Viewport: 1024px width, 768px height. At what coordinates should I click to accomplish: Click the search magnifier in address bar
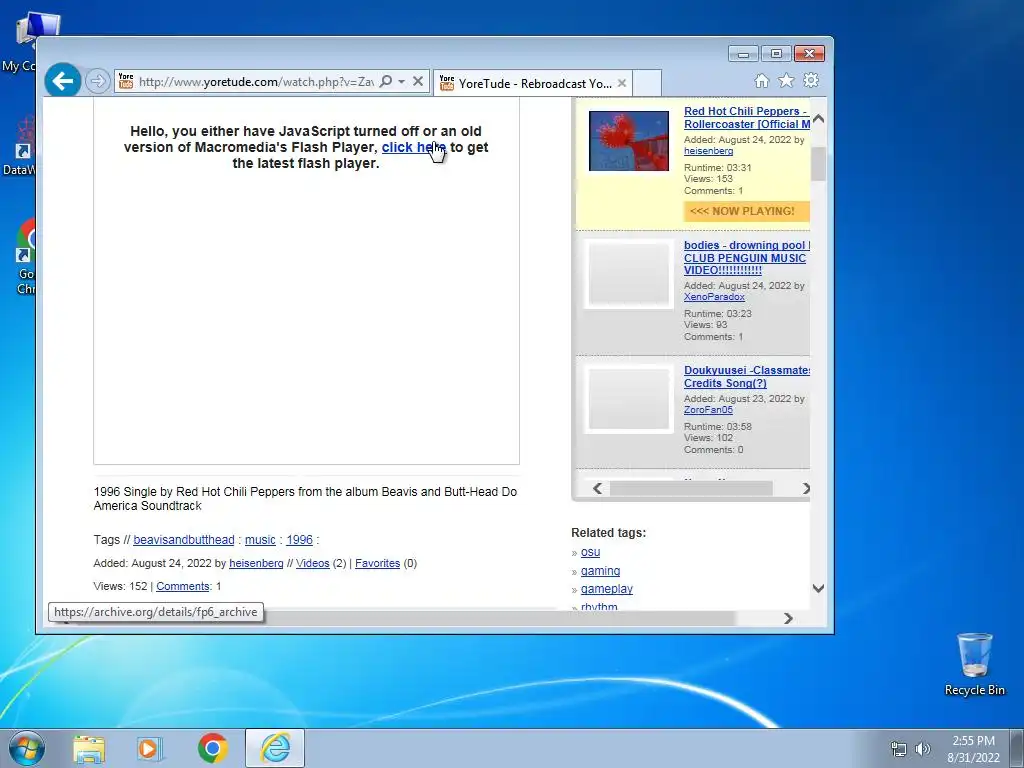[x=386, y=81]
